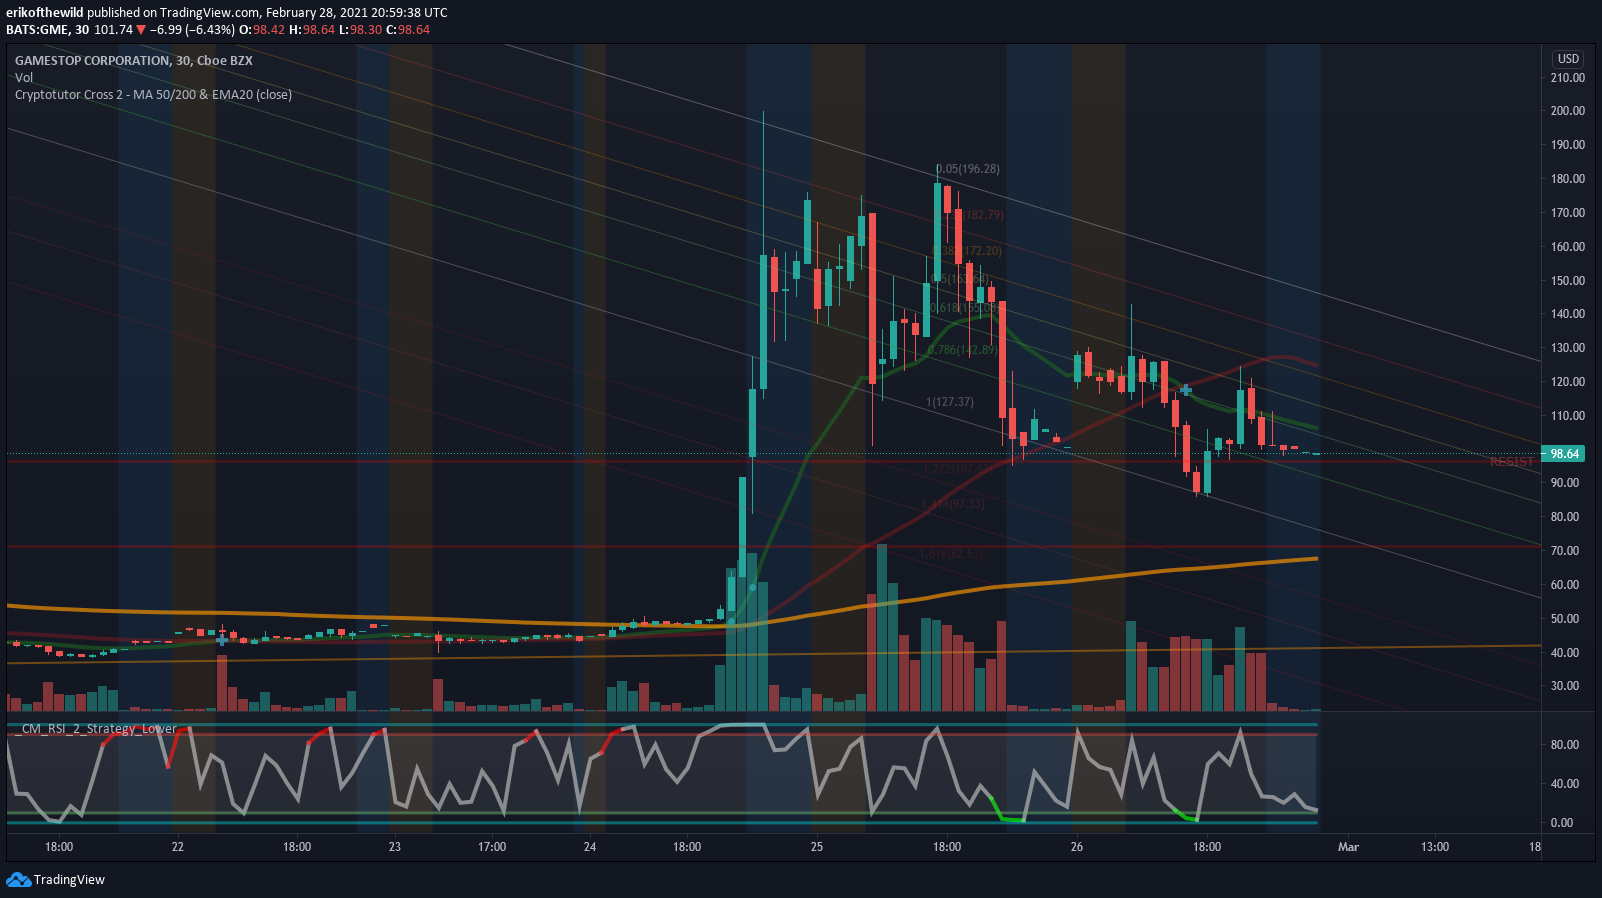Follow the TradingView.com link in header
Screen dimensions: 1602x898
coord(209,13)
